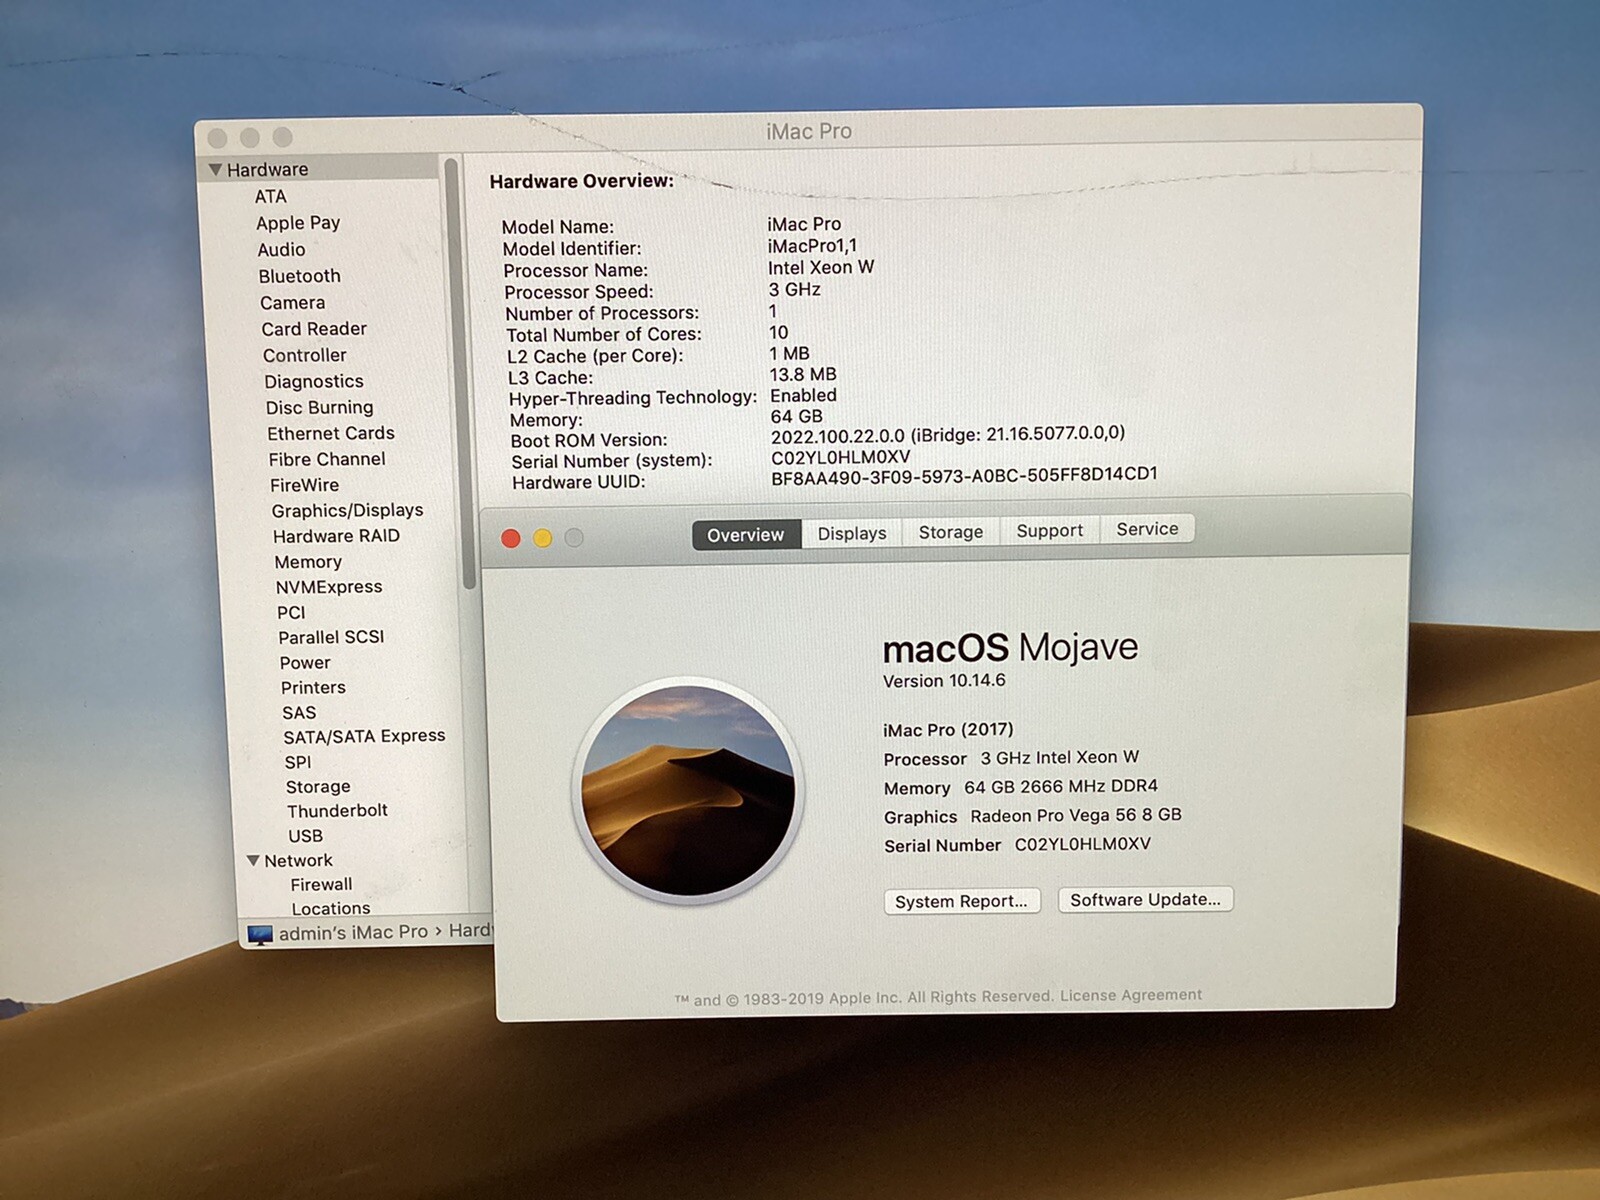
Task: Click the Hardware Overview heading
Action: click(582, 181)
